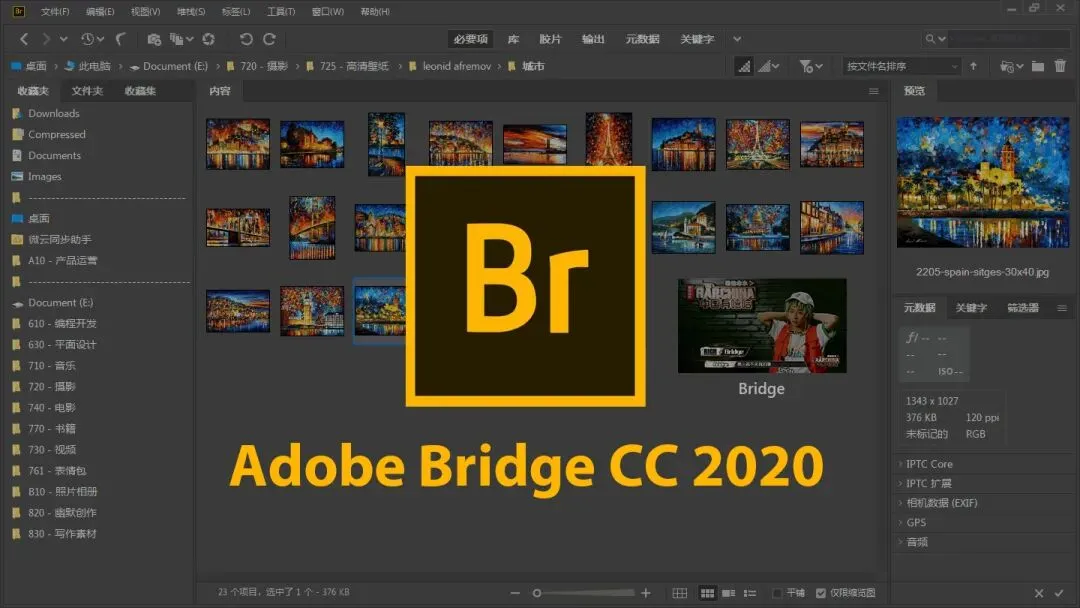
Task: Open the 窗口(W) menu
Action: 328,12
